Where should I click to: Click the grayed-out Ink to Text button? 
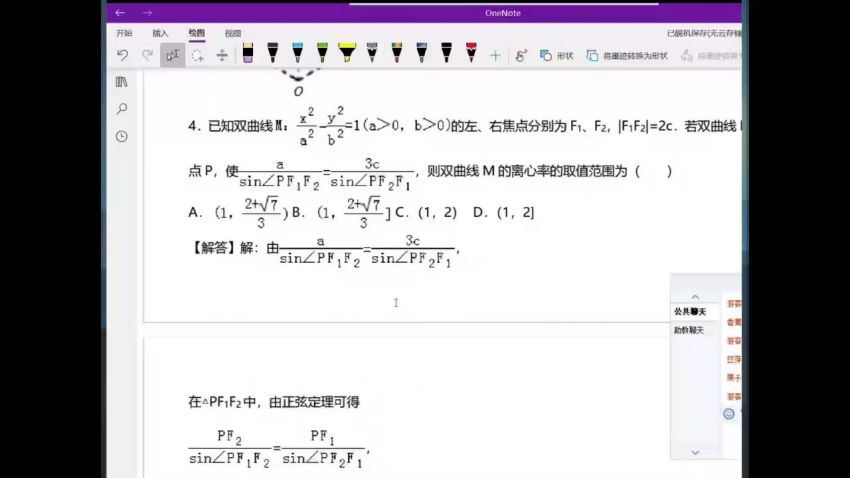pyautogui.click(x=710, y=55)
